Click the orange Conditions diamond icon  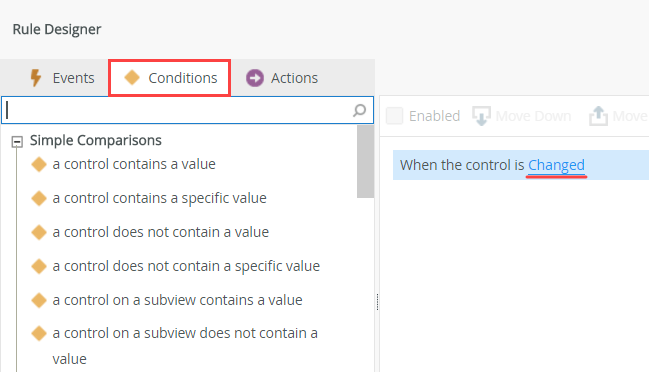click(132, 77)
